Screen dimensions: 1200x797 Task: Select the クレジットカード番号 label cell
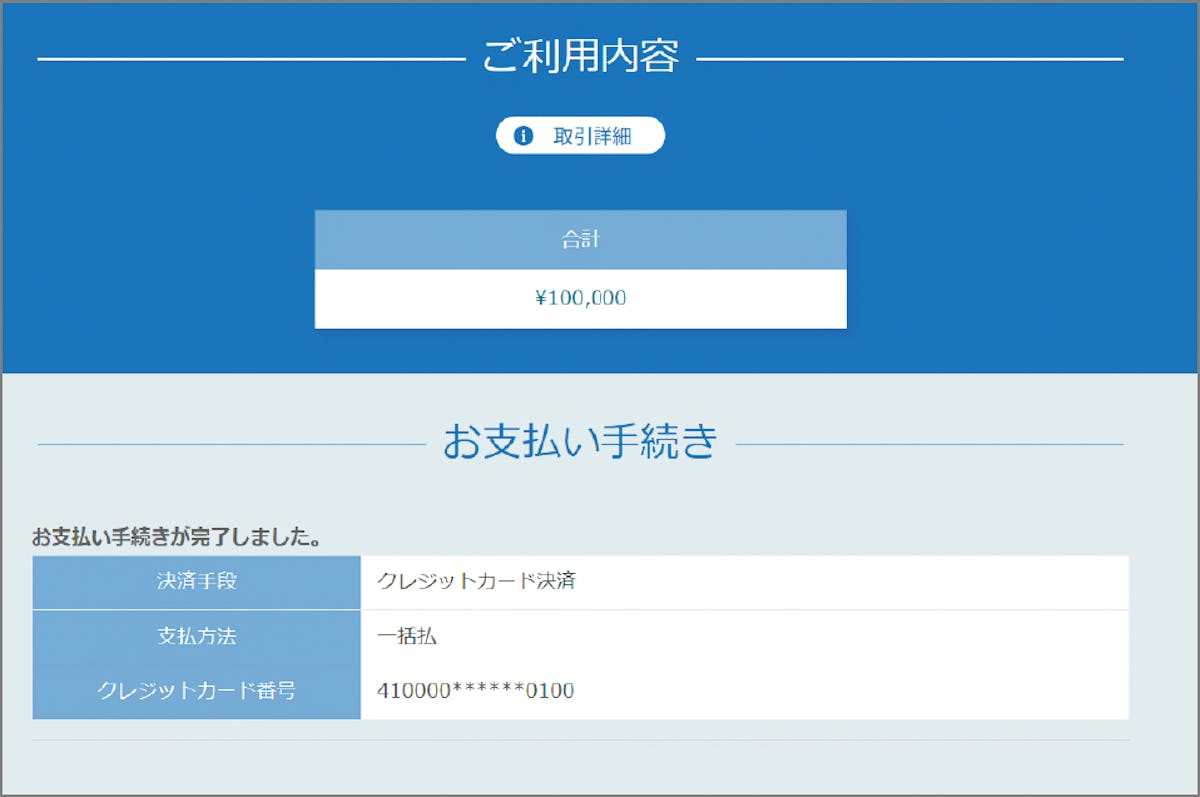point(196,690)
